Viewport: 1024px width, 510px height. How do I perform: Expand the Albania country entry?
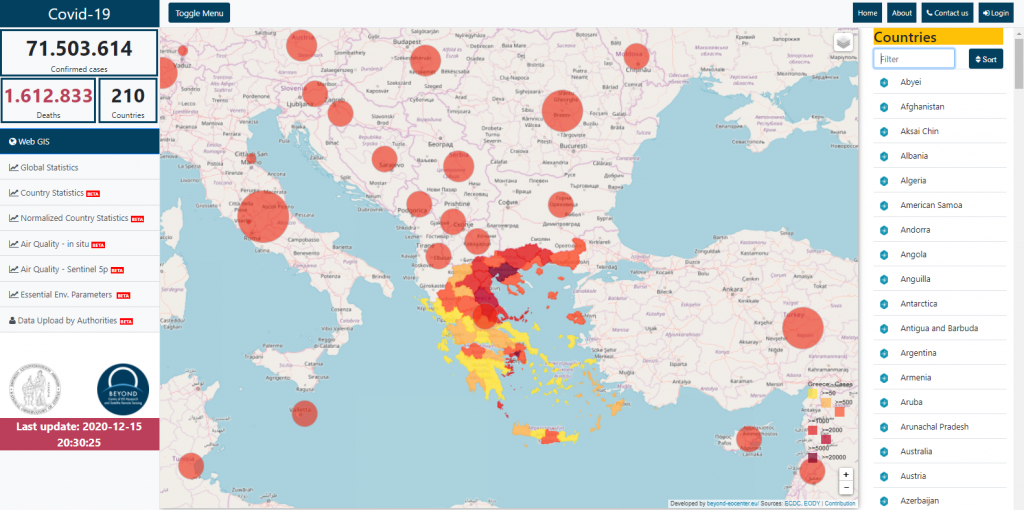(x=884, y=156)
